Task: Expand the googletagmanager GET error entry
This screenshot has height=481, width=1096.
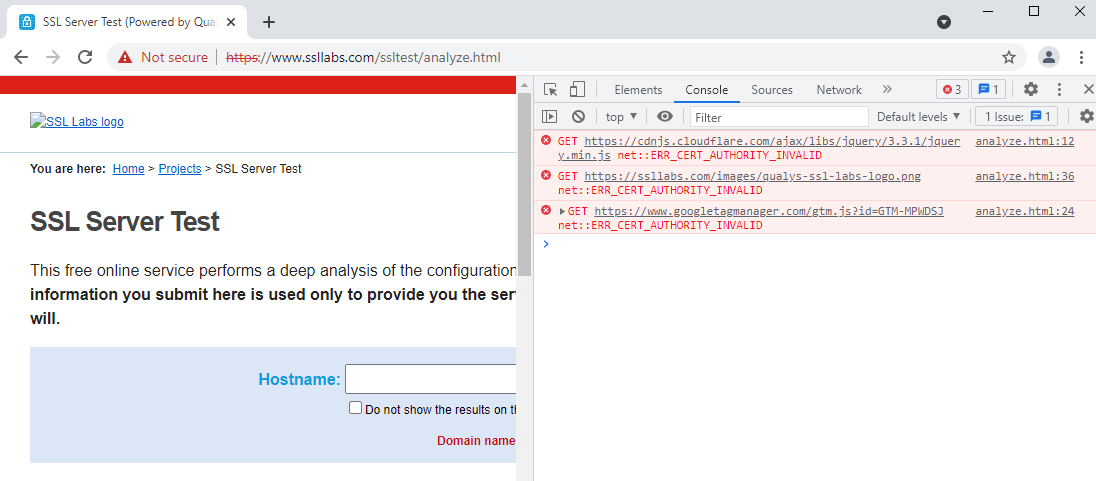Action: (x=563, y=211)
